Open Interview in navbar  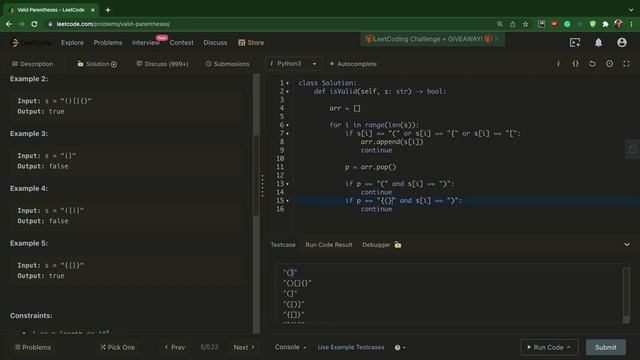146,42
